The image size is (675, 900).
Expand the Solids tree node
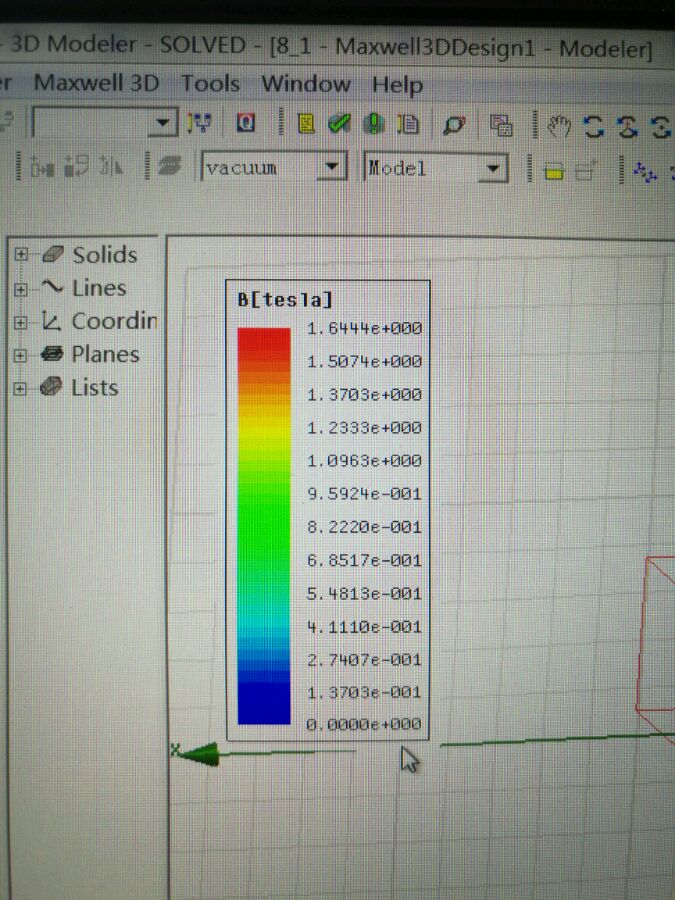pyautogui.click(x=21, y=254)
